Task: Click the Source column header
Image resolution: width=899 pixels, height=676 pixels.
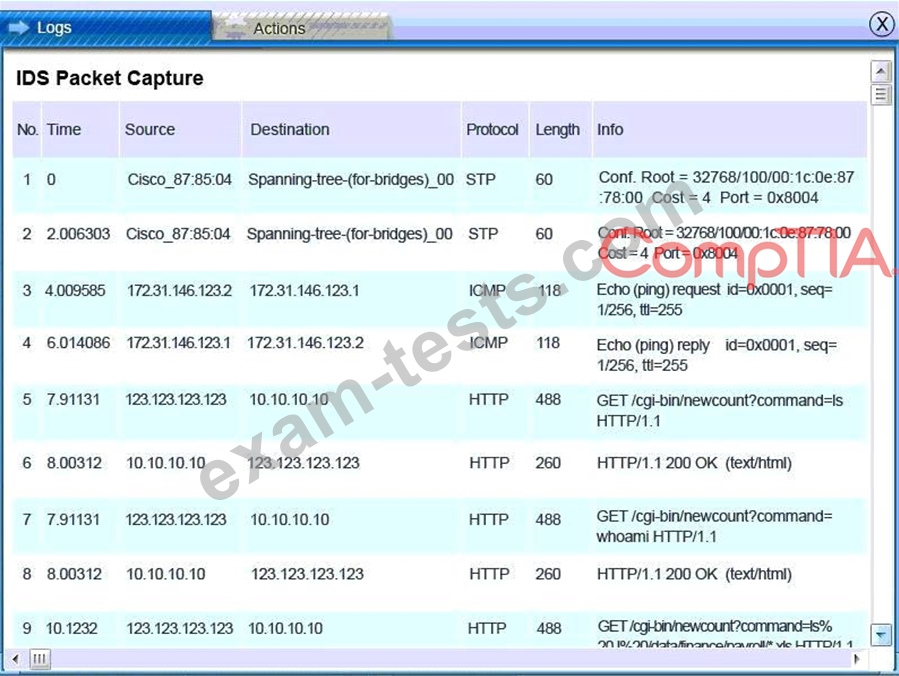Action: click(181, 130)
